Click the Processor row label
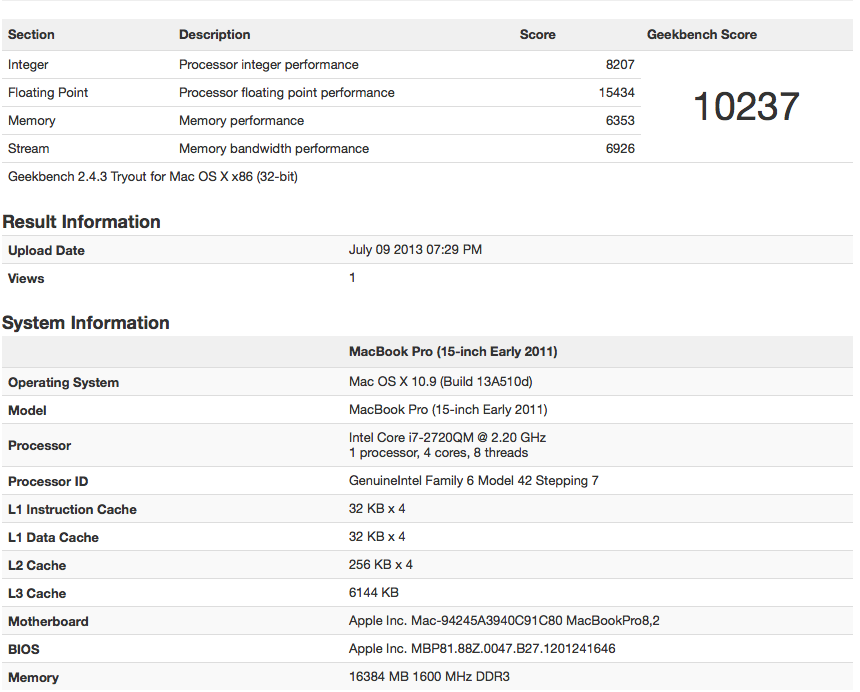This screenshot has height=692, width=860. click(39, 445)
